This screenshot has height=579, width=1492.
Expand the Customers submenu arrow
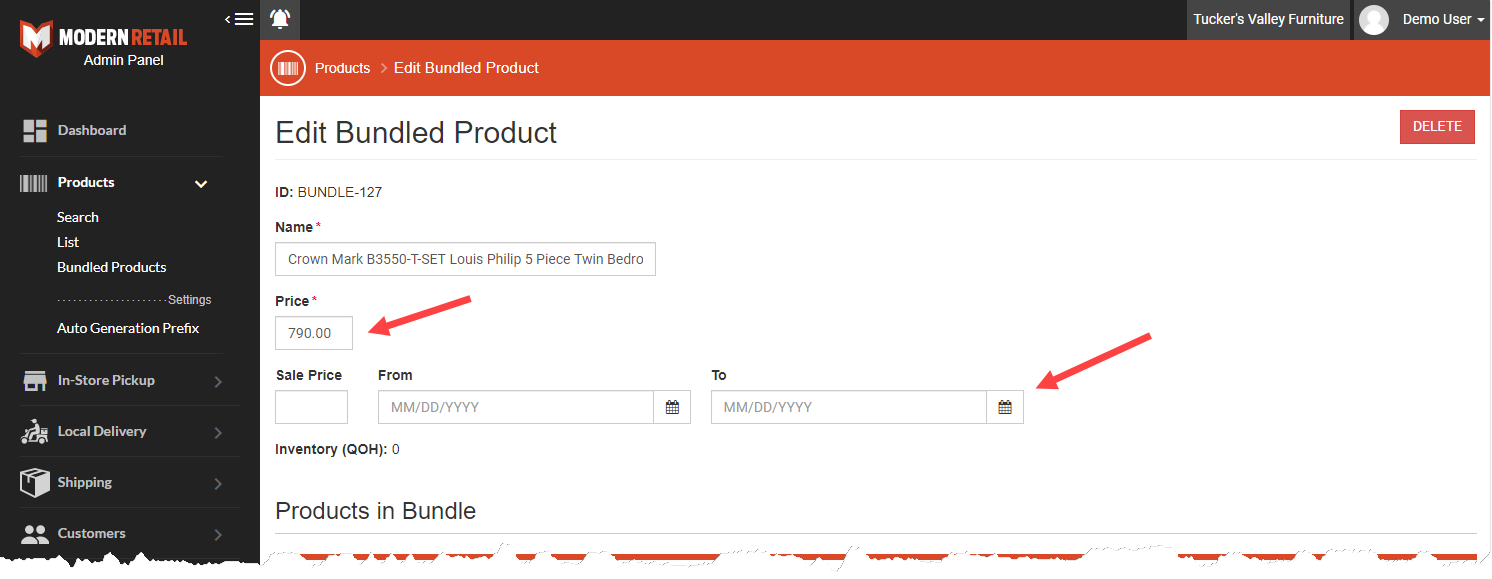pos(218,535)
